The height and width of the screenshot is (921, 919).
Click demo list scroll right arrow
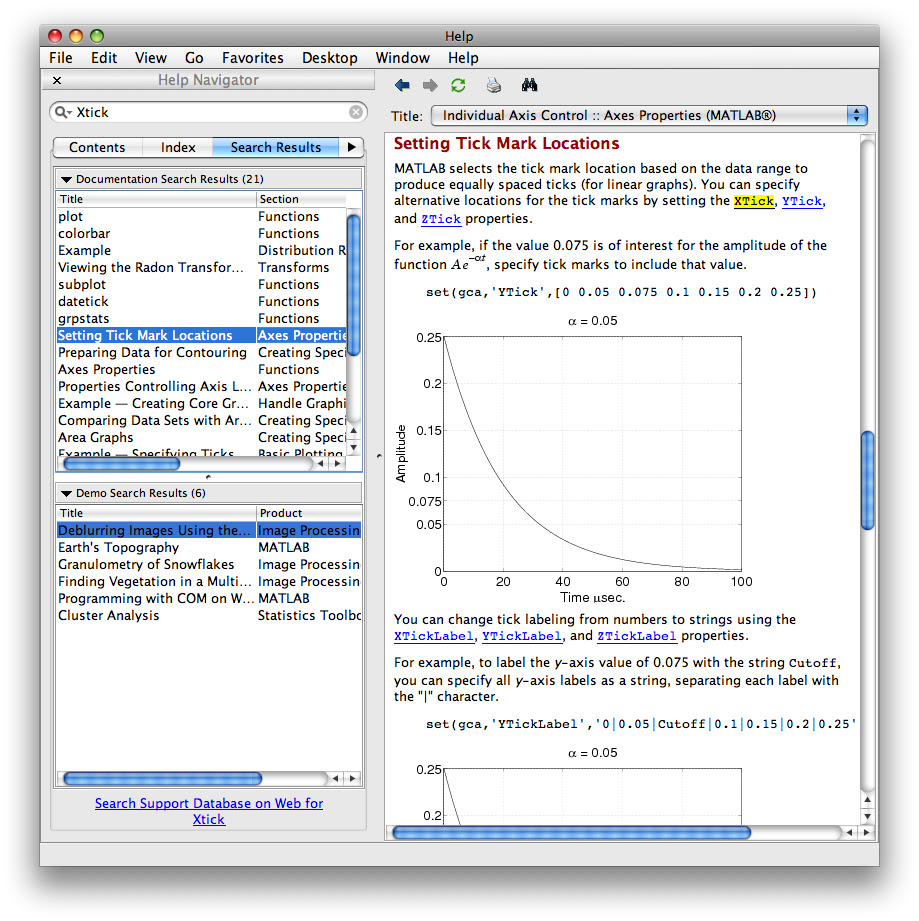coord(352,779)
